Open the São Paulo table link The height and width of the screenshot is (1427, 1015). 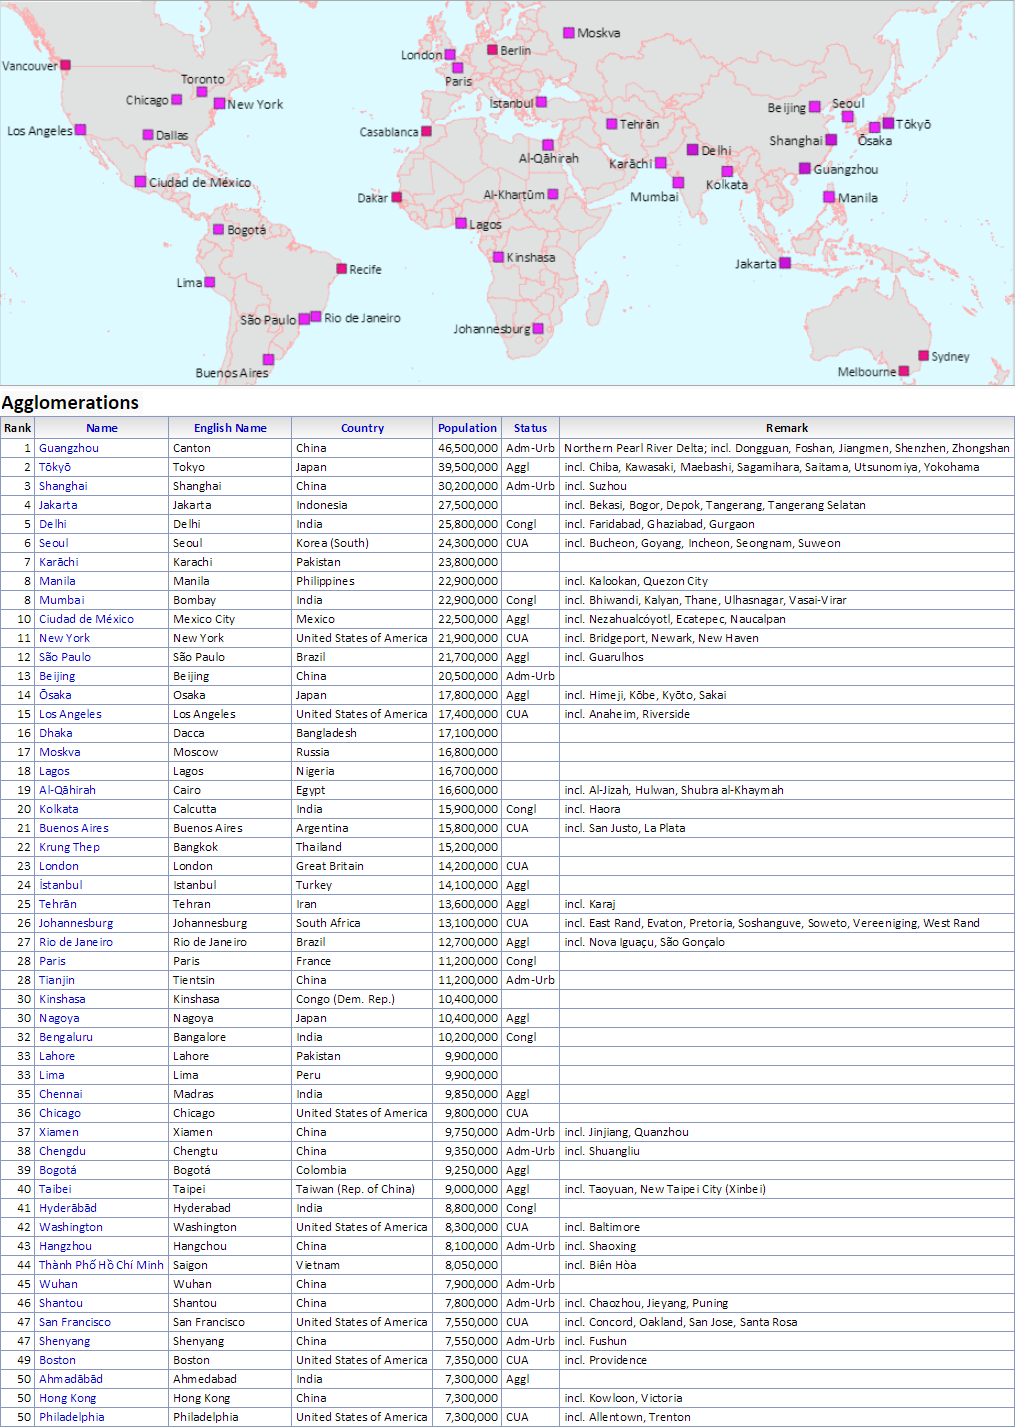click(x=65, y=657)
